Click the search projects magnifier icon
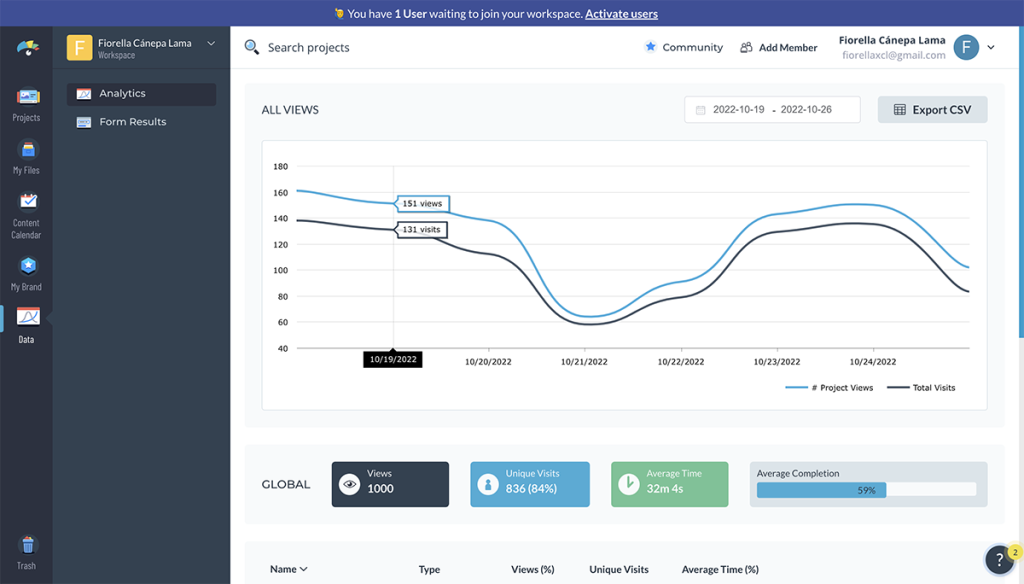The image size is (1024, 584). click(x=252, y=47)
